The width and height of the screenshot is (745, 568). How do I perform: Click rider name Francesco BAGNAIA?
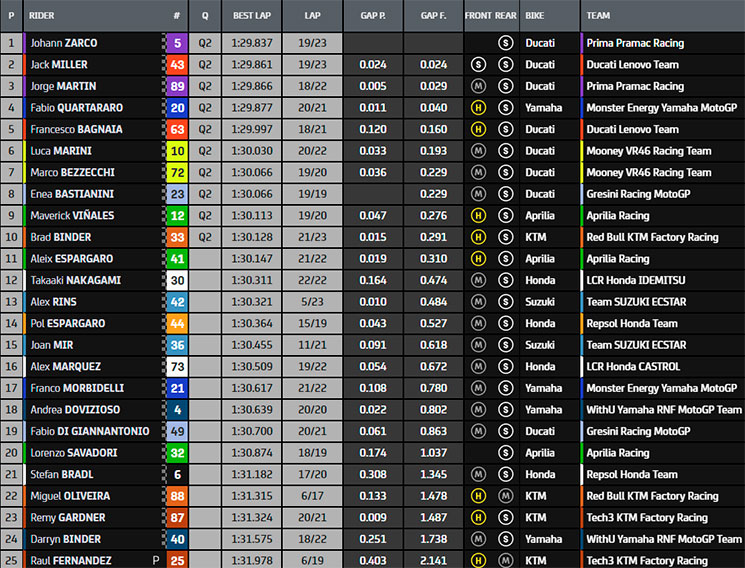pyautogui.click(x=76, y=129)
